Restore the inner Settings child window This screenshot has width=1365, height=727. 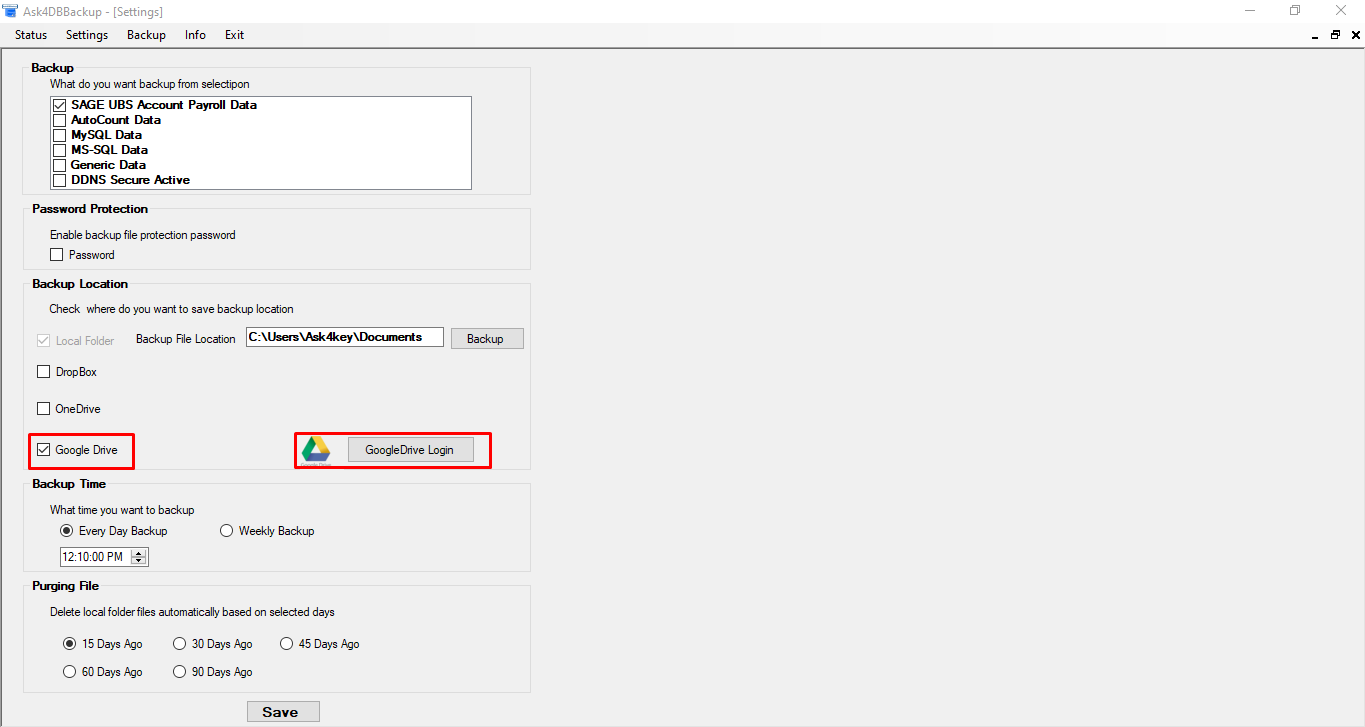[x=1335, y=35]
